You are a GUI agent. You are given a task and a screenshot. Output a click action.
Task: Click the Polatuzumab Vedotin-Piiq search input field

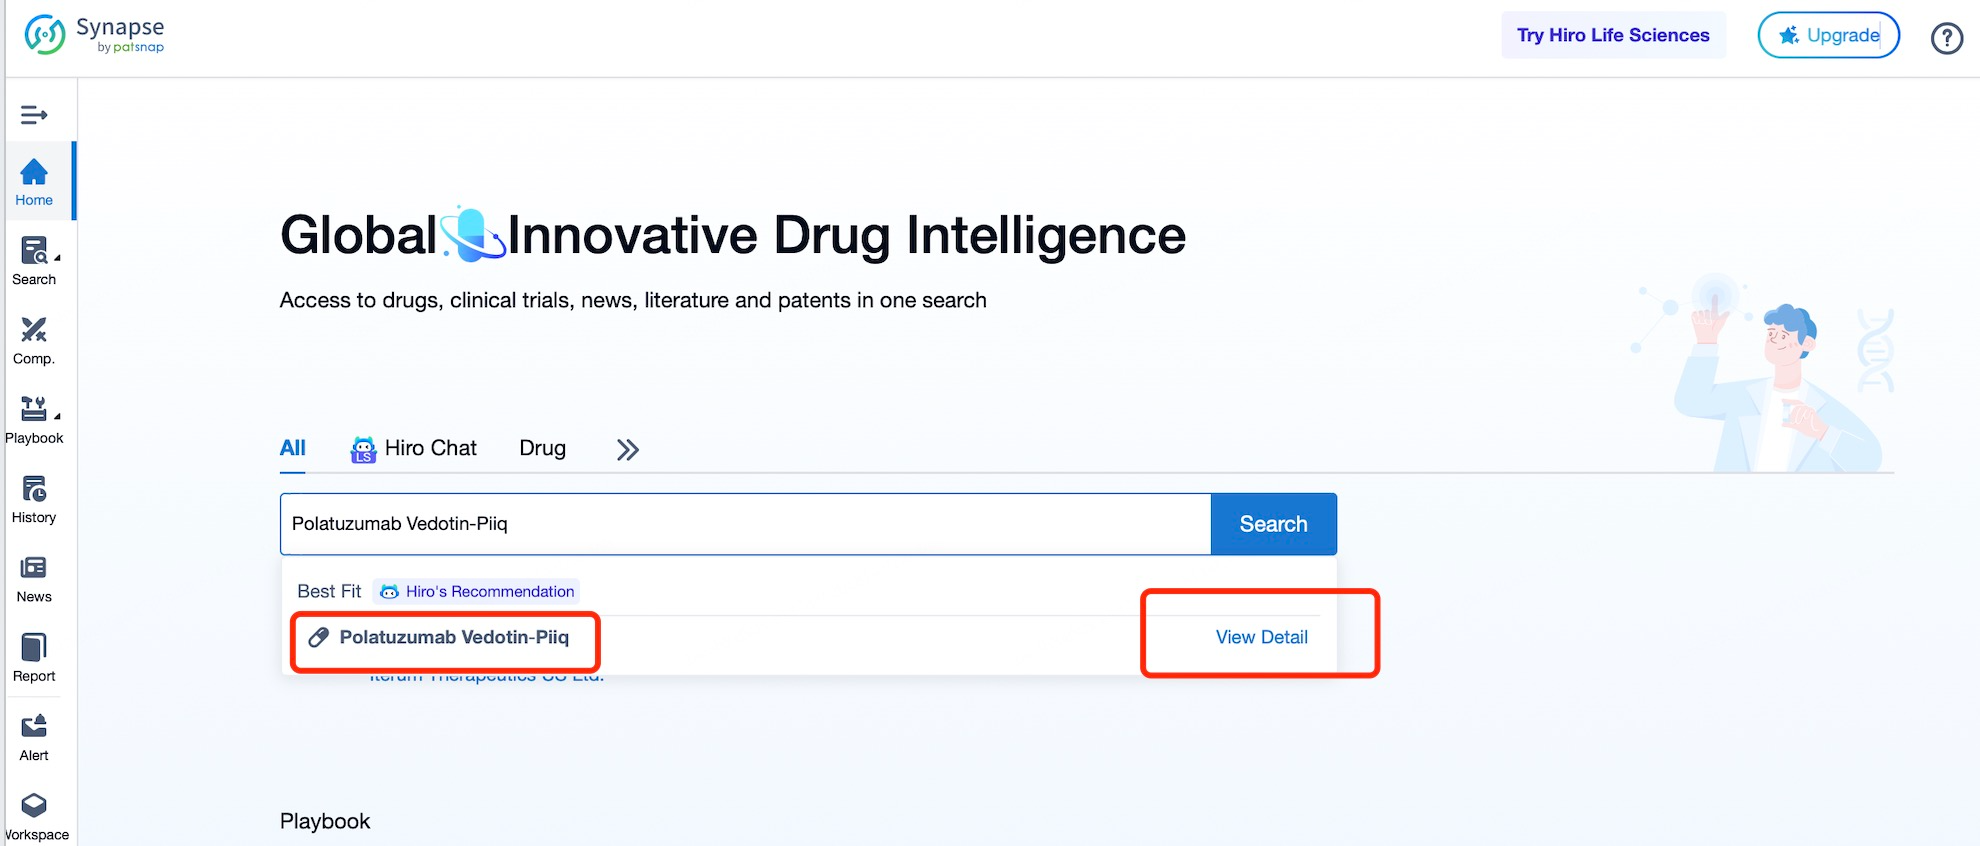745,524
